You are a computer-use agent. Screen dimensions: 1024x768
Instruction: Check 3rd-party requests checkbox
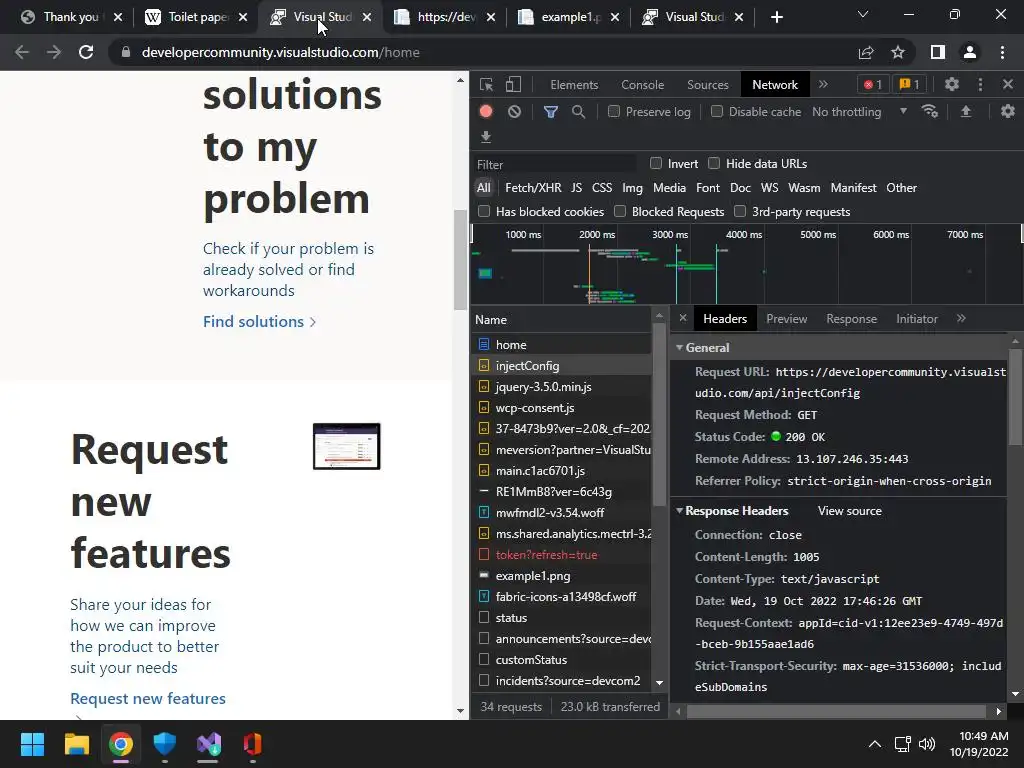(740, 211)
